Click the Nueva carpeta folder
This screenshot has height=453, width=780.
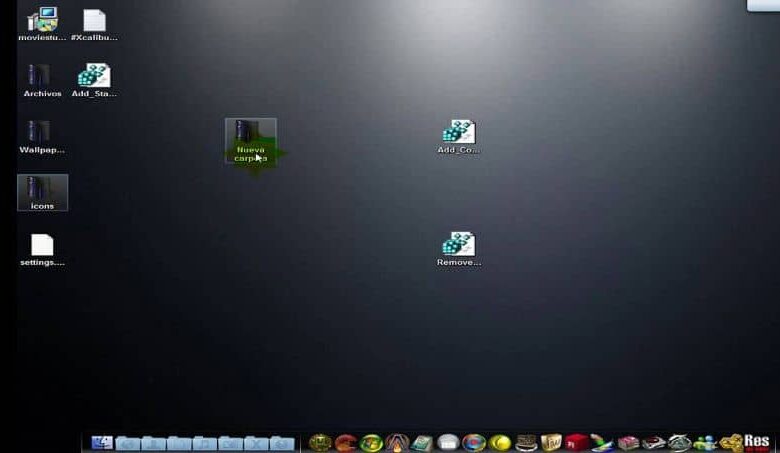point(251,141)
